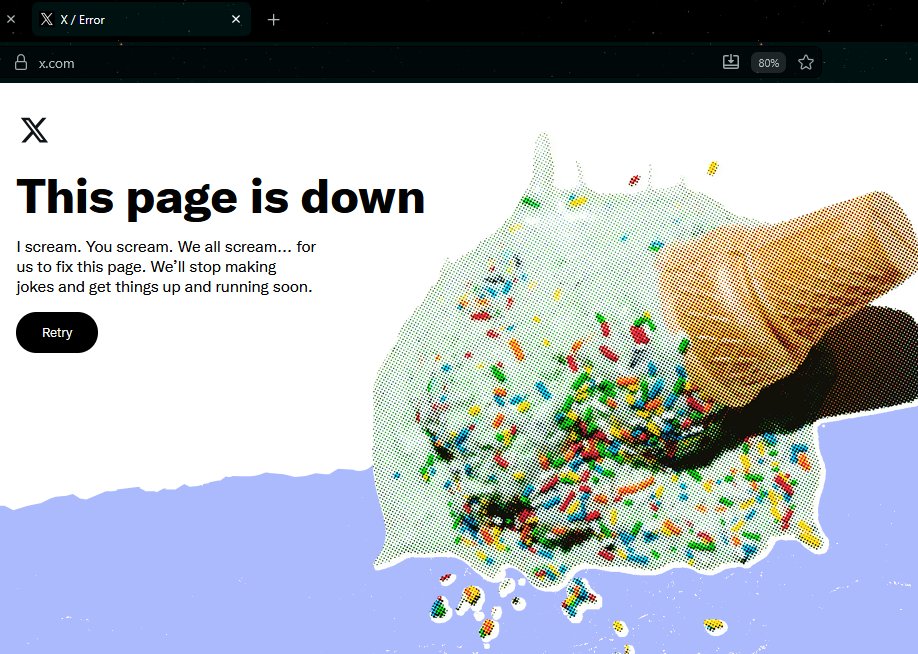Screen dimensions: 918x654
Task: Open a new browser tab
Action: 273,20
